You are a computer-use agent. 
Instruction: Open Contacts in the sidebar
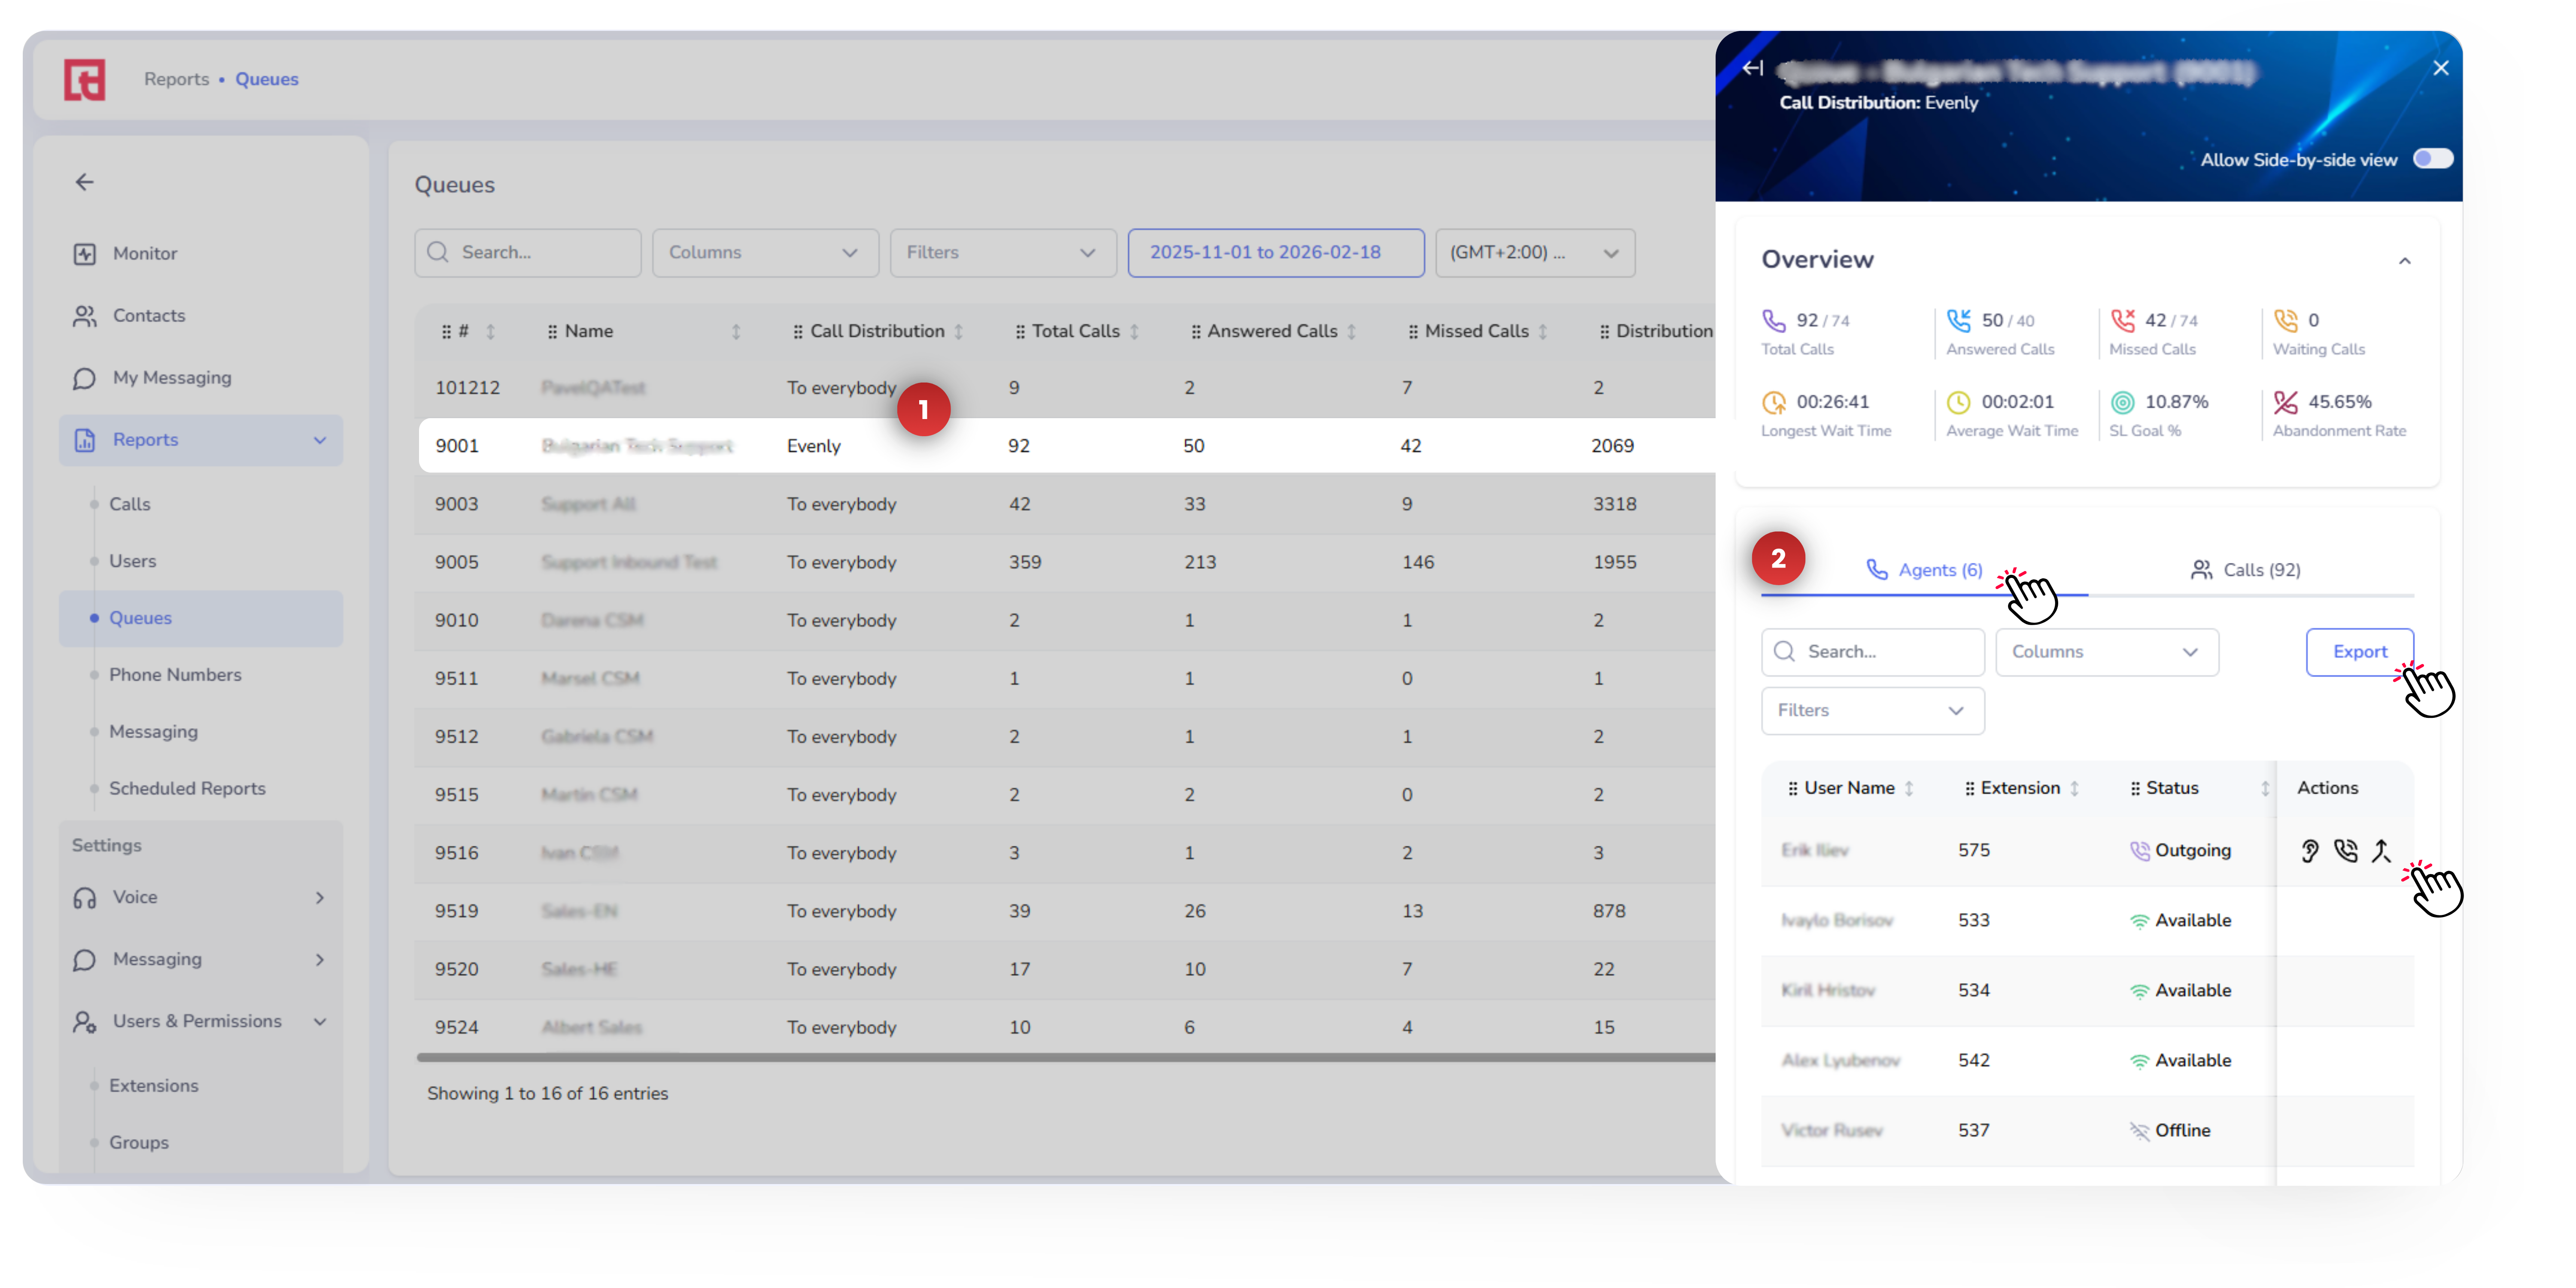tap(149, 316)
